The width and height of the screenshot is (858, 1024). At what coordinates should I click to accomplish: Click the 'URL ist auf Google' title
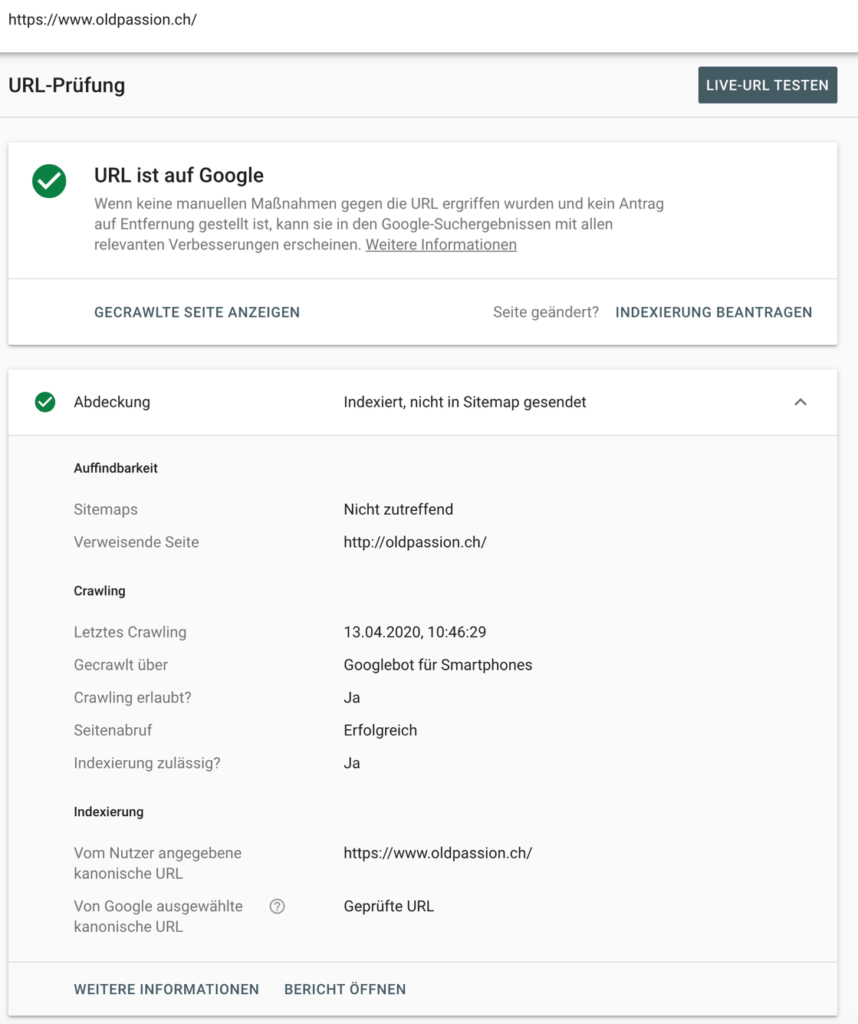[x=179, y=175]
